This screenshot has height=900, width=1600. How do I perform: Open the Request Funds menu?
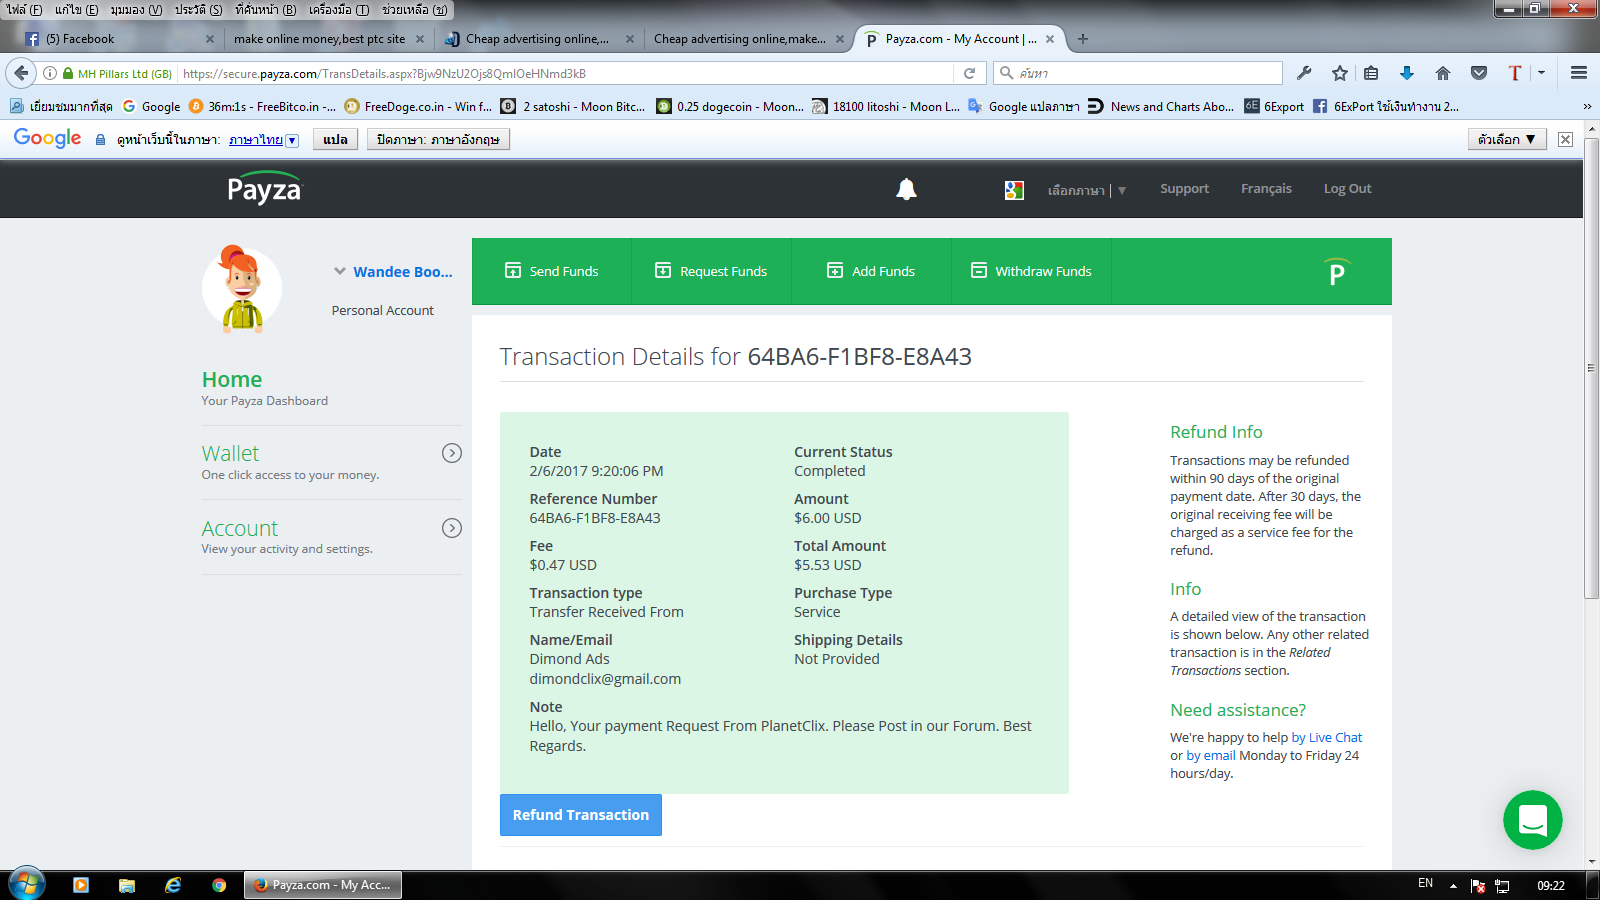(712, 271)
